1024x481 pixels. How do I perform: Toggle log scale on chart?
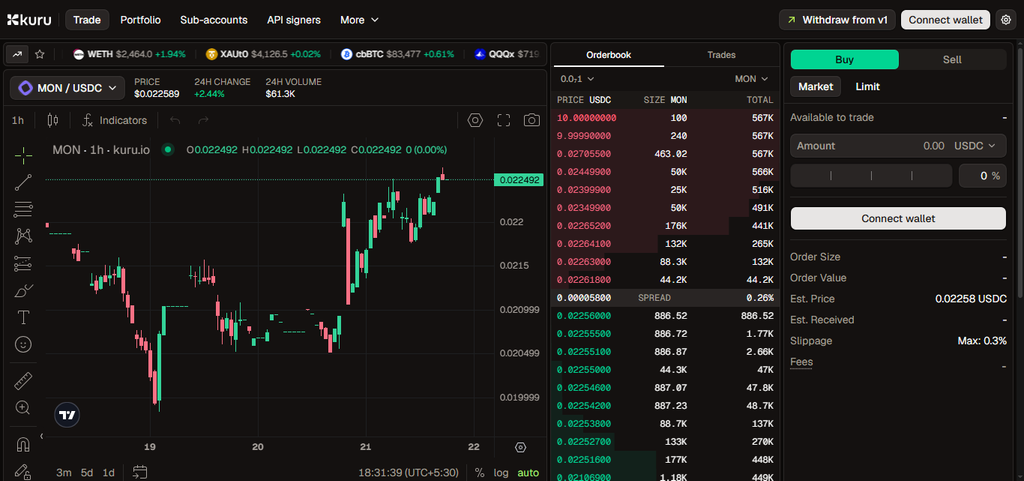tap(501, 472)
